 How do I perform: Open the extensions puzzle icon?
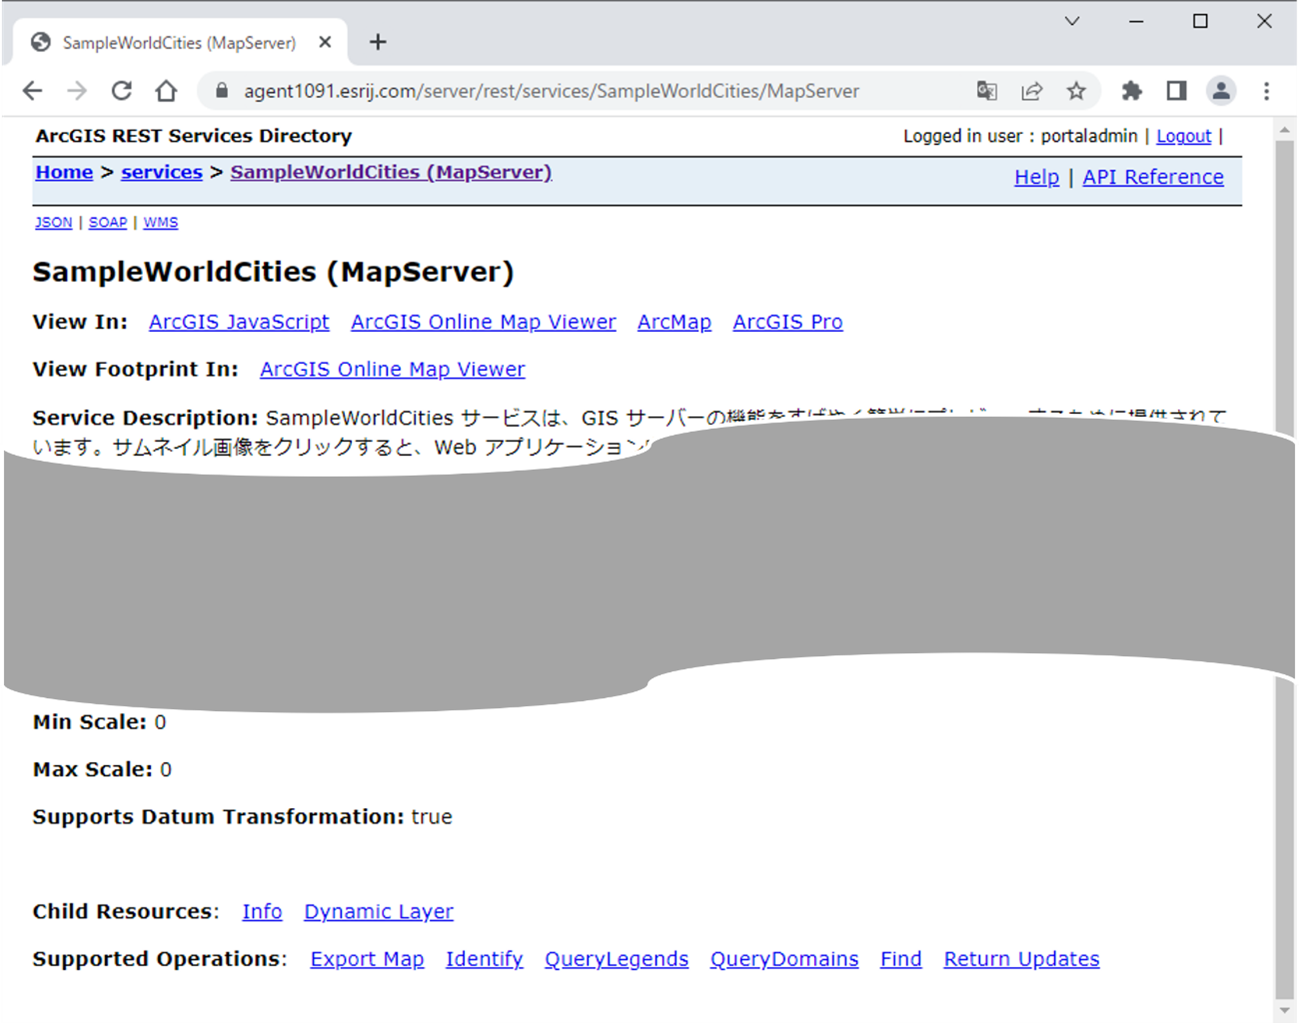(x=1132, y=91)
